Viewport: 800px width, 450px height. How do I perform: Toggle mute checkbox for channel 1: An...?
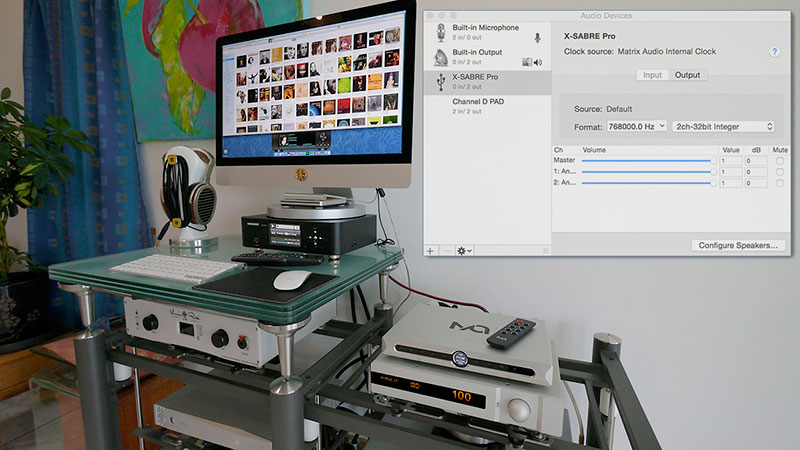[x=780, y=171]
